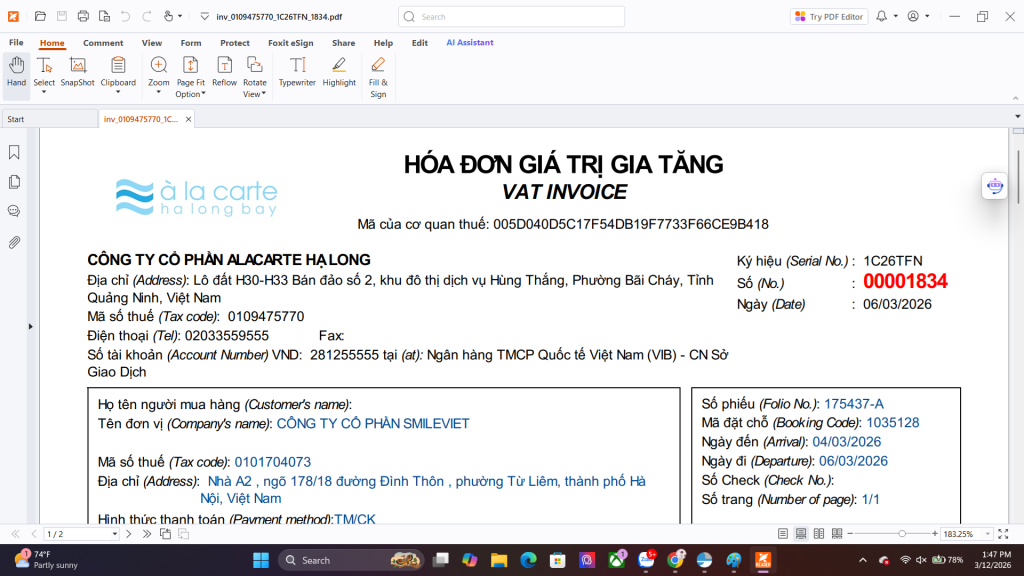Activate the Typewriter tool
Image resolution: width=1024 pixels, height=576 pixels.
(x=297, y=71)
